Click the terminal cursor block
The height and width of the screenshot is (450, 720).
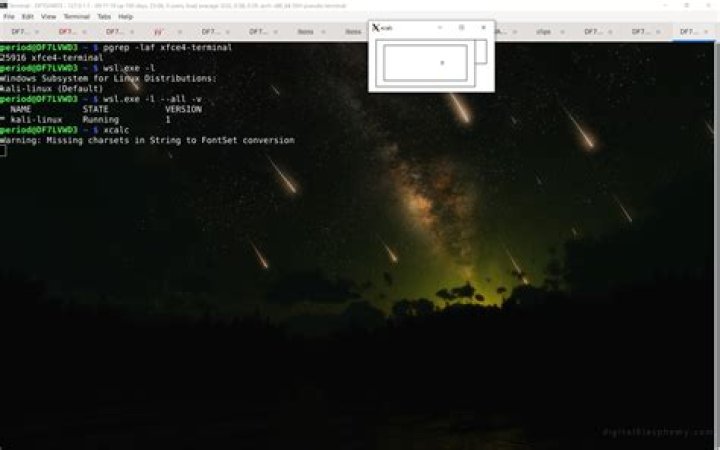click(3, 151)
